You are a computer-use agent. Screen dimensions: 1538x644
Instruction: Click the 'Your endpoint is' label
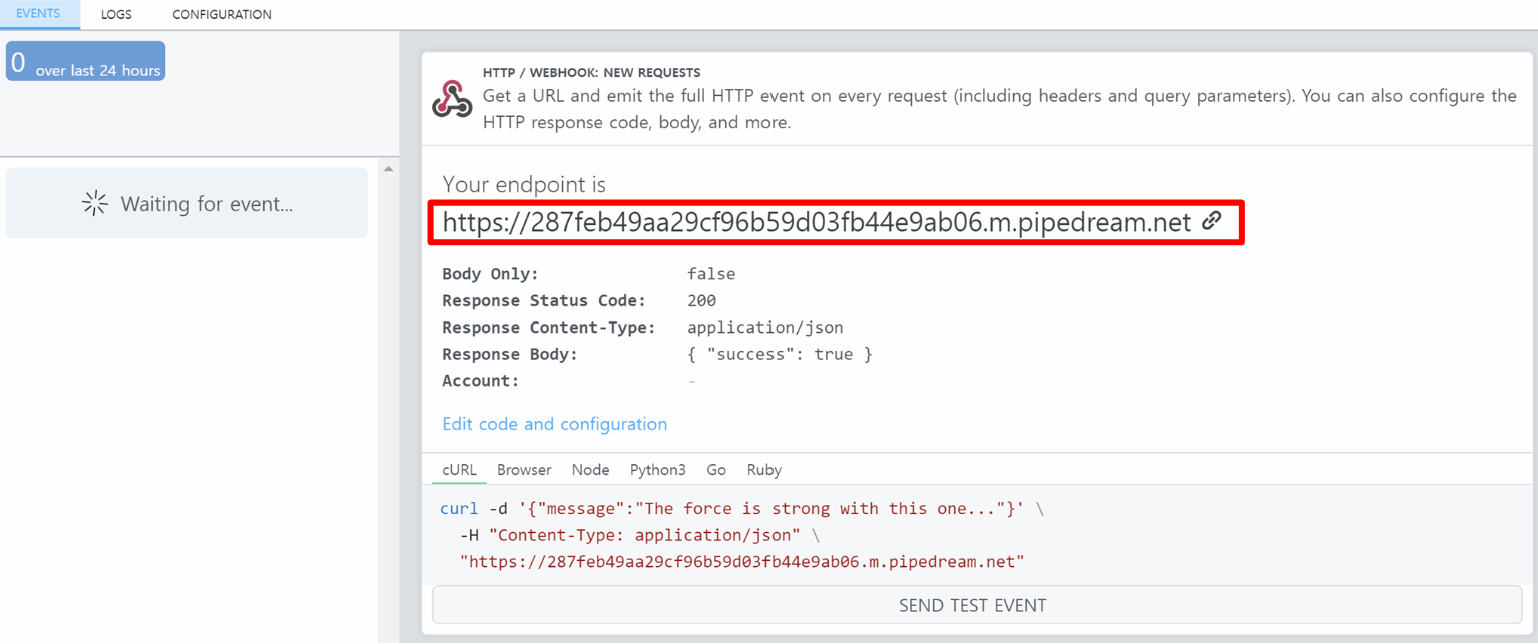pyautogui.click(x=524, y=185)
